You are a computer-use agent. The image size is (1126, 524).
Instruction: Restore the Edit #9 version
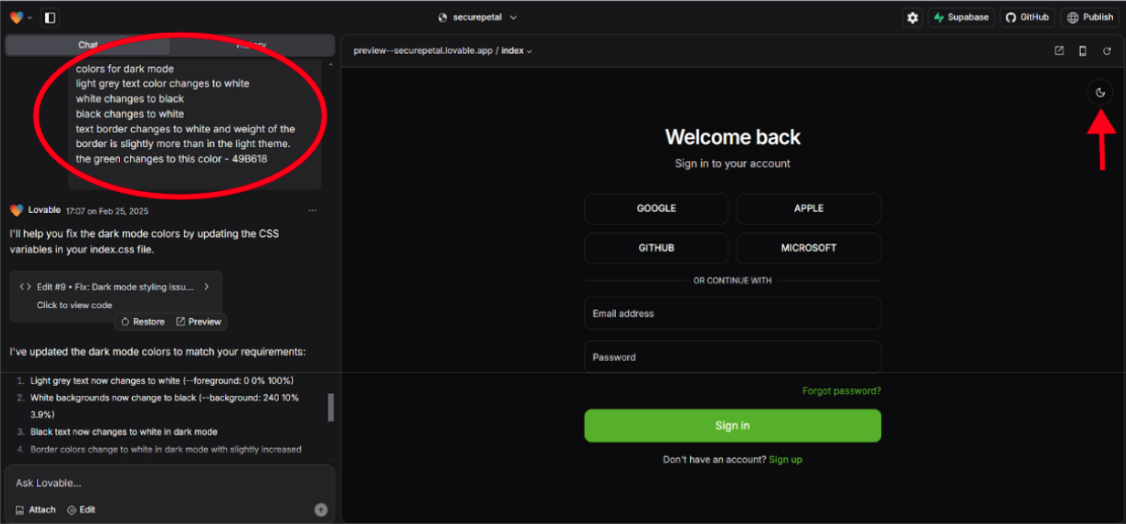pos(143,322)
